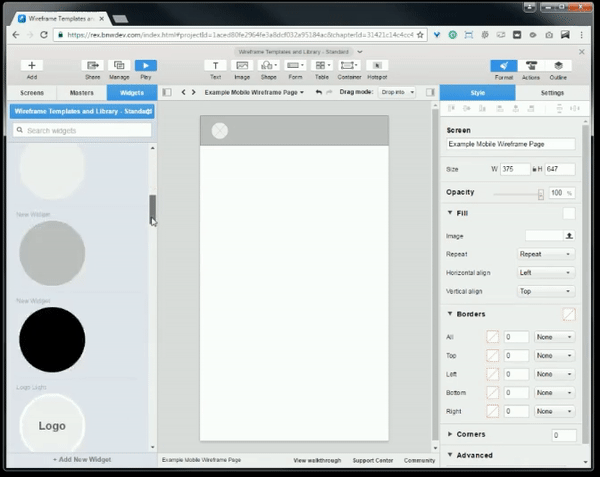Open the Bottom border style dropdown
Viewport: 600px width, 477px height.
click(x=554, y=393)
